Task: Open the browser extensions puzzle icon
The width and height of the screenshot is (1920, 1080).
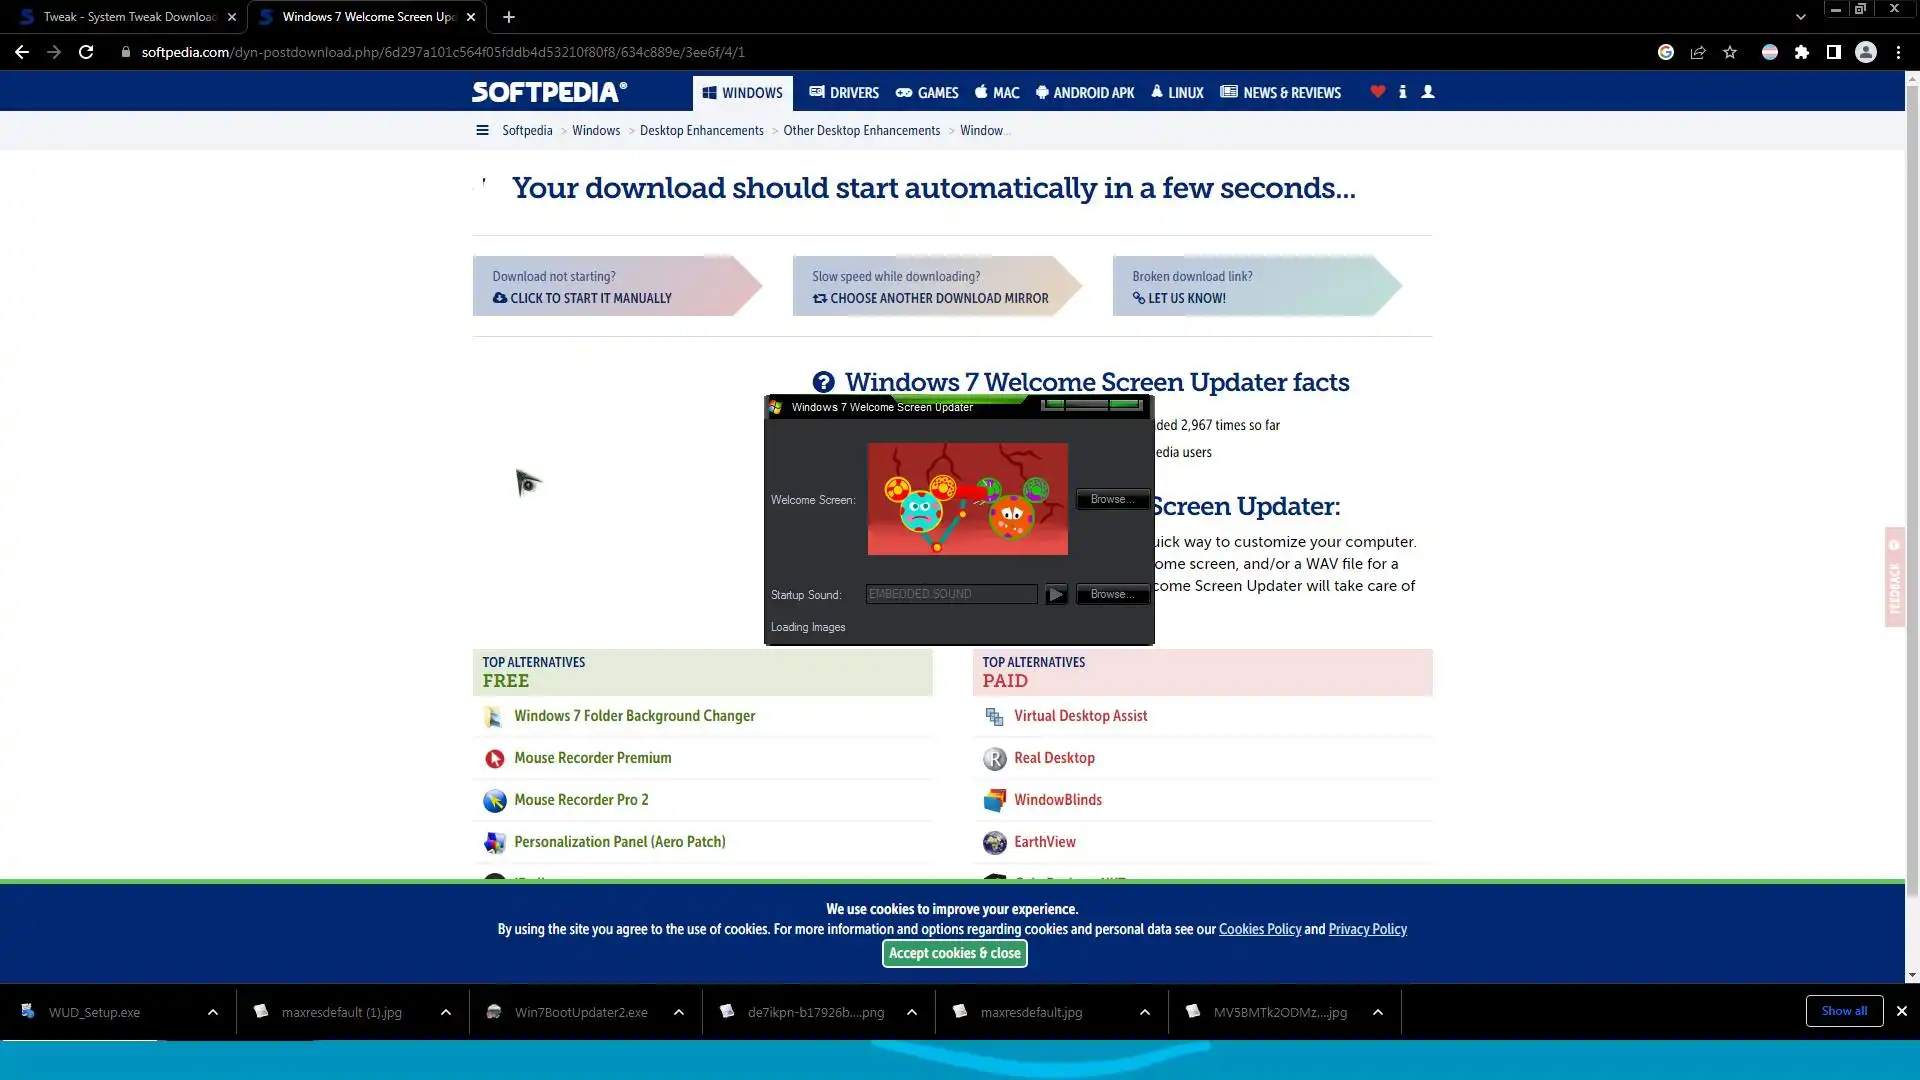Action: (1802, 52)
